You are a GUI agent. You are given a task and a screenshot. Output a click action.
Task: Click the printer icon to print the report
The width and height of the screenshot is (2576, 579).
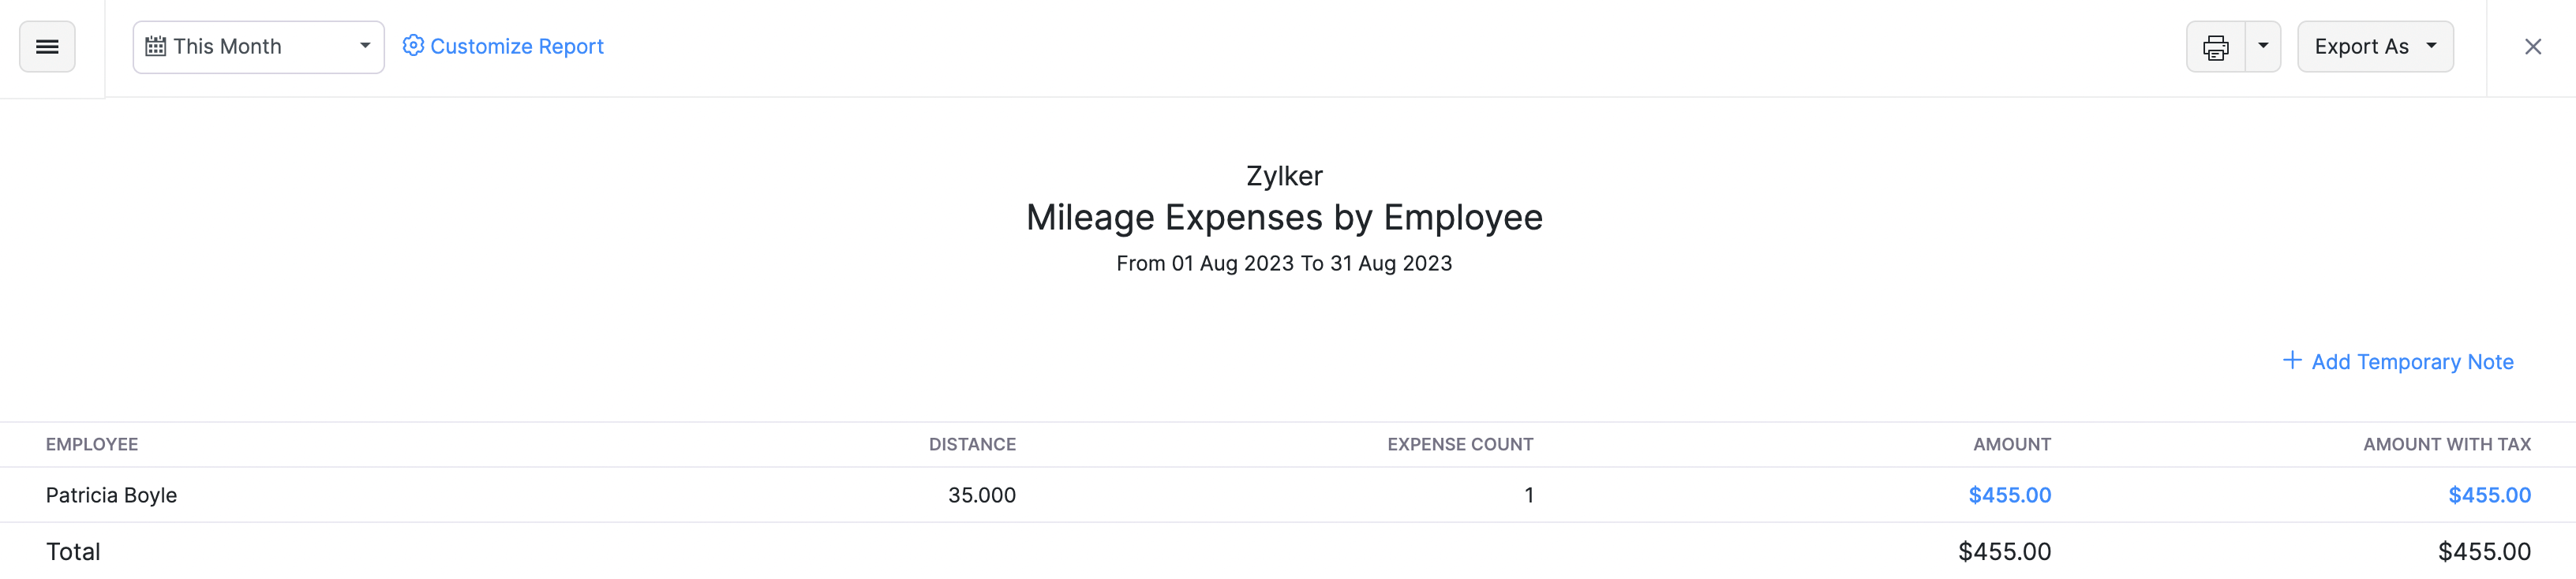[x=2217, y=46]
